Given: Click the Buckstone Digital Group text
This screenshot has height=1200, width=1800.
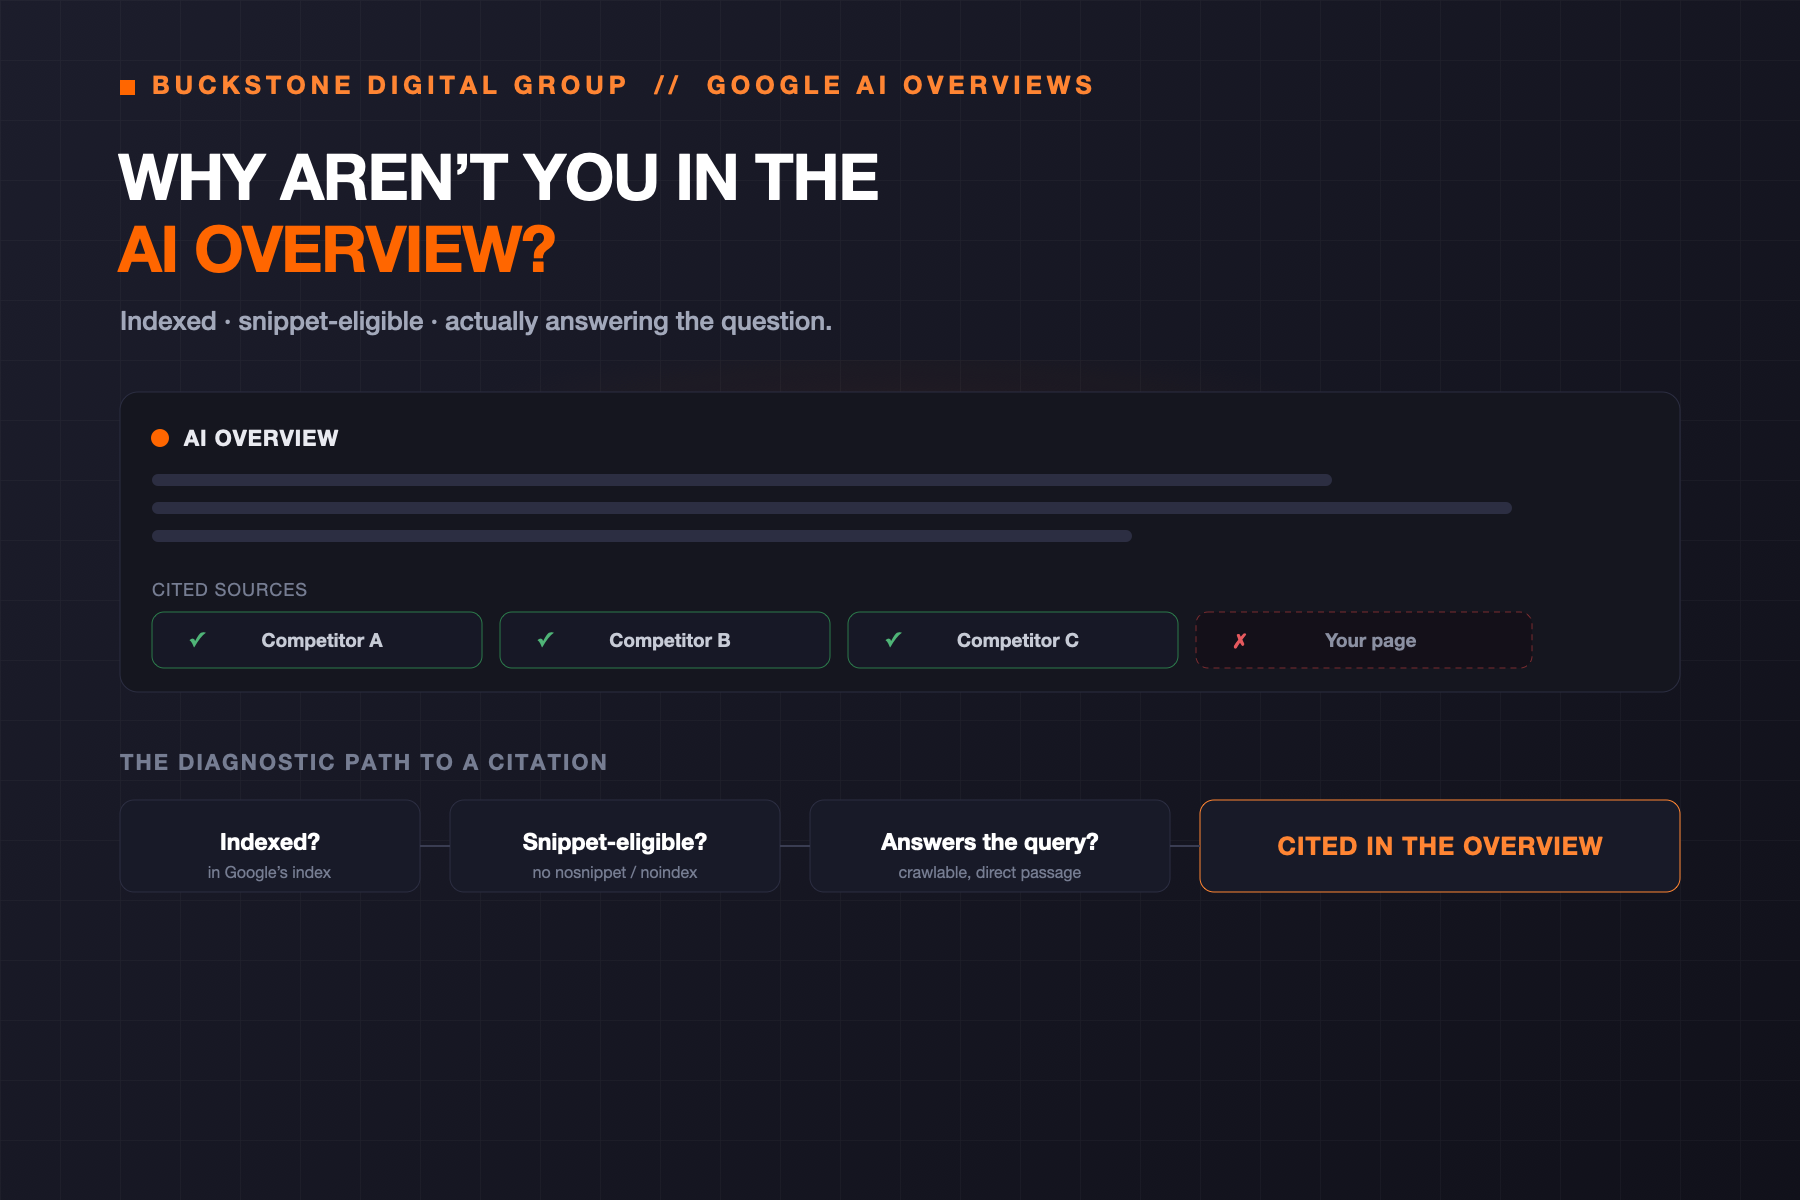Looking at the screenshot, I should click(390, 86).
